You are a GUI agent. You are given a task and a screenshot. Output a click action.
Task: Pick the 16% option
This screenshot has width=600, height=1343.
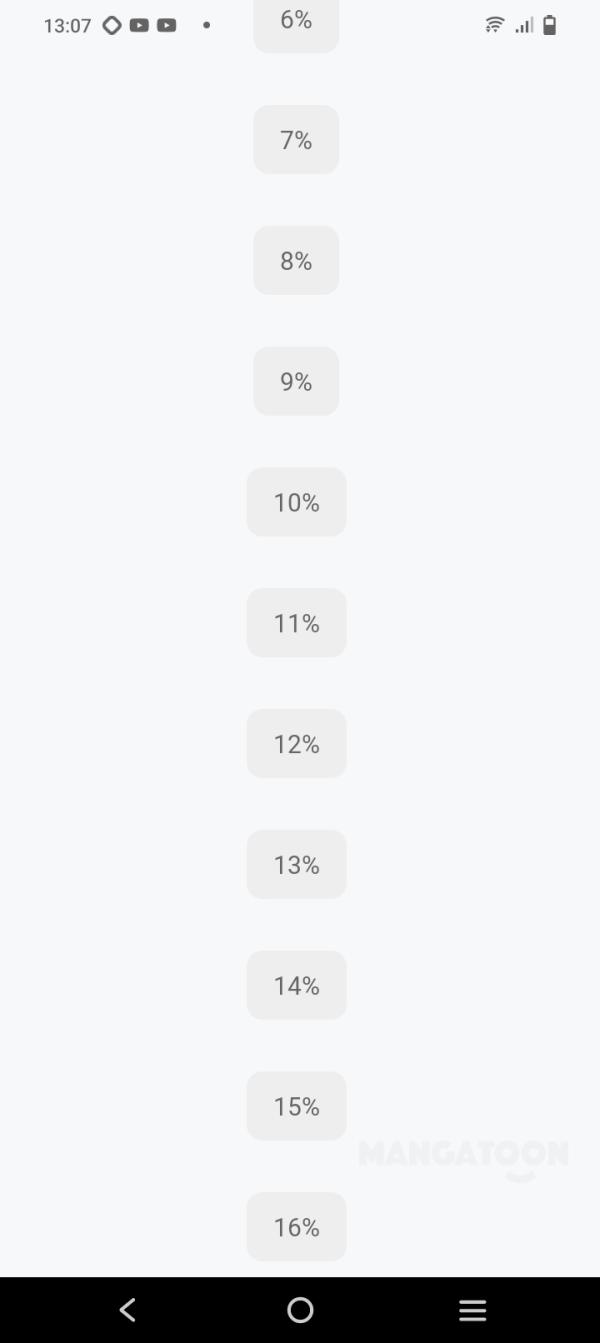pos(296,1227)
